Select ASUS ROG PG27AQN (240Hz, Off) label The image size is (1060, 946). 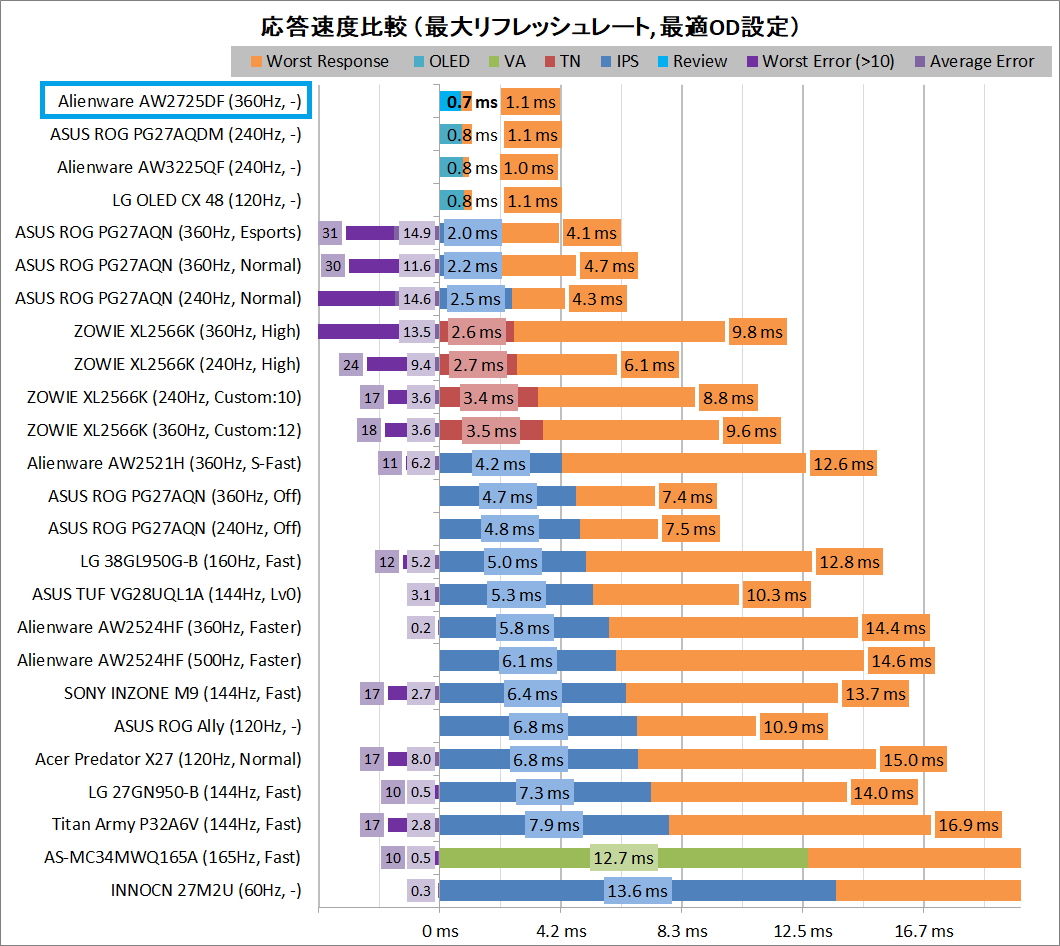[174, 528]
